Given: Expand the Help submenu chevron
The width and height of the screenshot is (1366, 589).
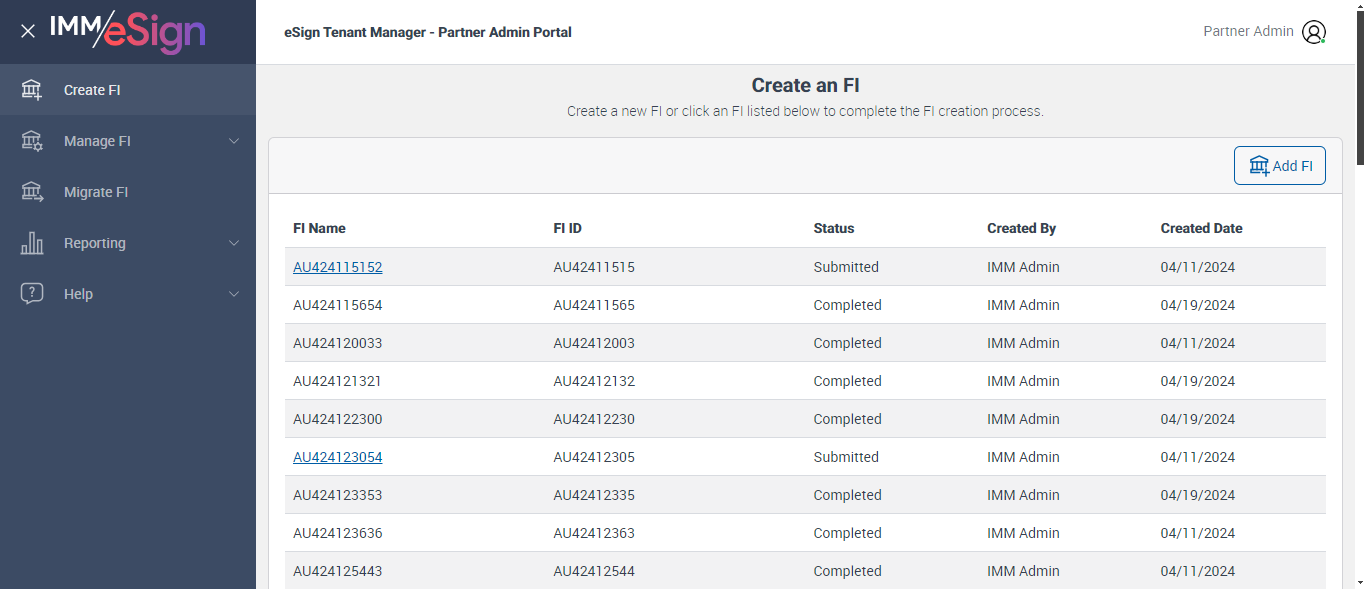Looking at the screenshot, I should pos(234,294).
